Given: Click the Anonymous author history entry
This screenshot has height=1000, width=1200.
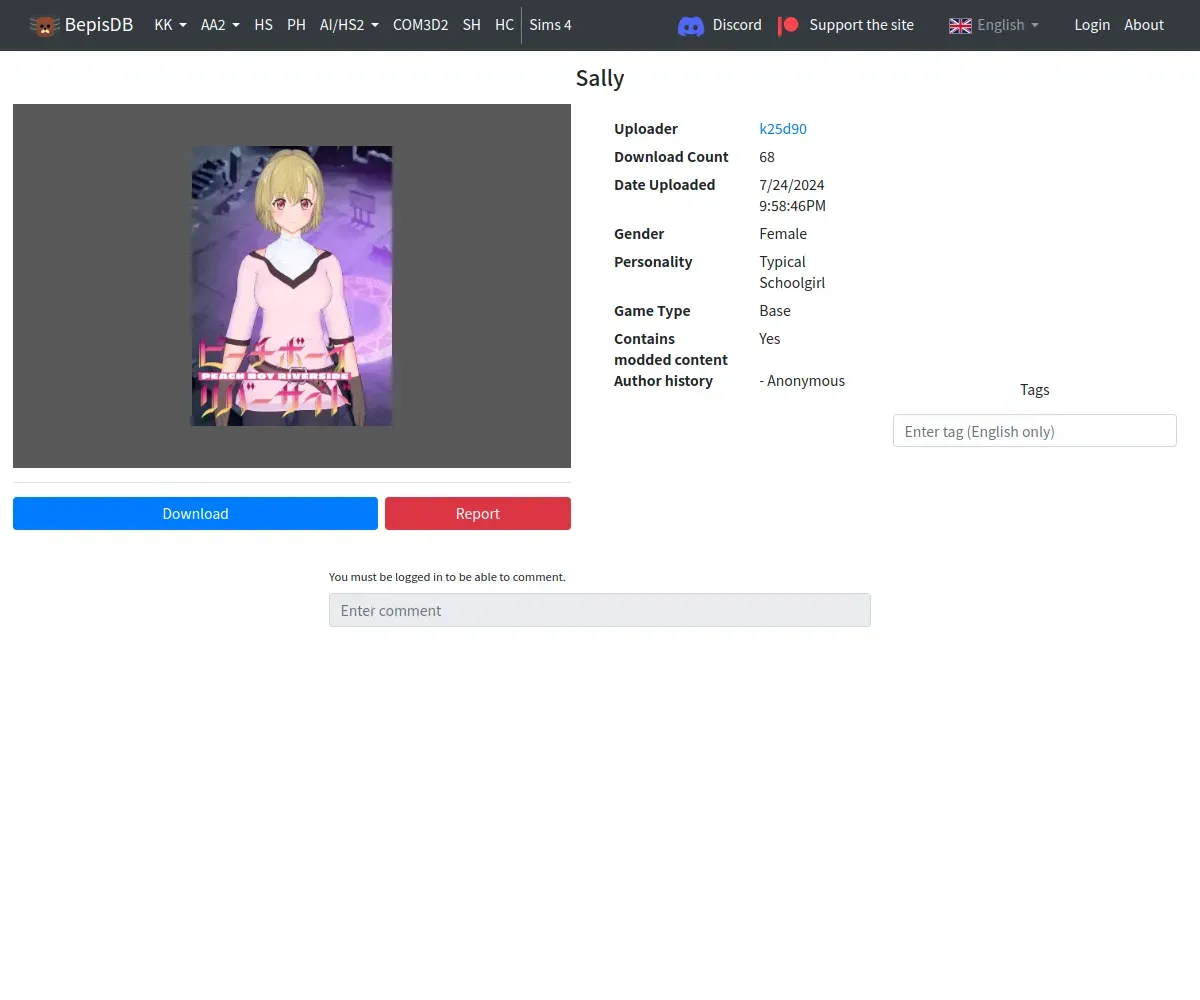Looking at the screenshot, I should coord(802,381).
